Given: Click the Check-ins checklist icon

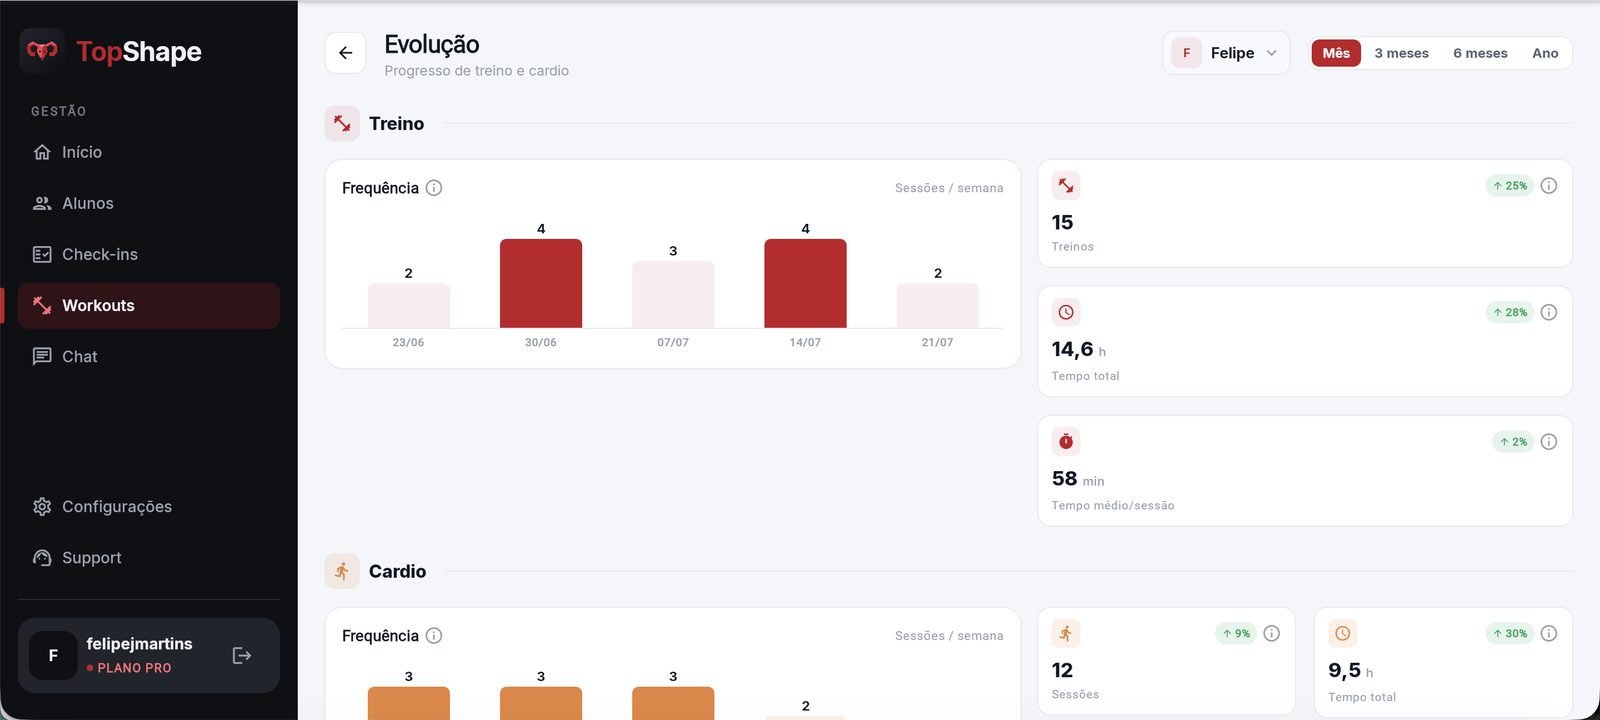Looking at the screenshot, I should [x=42, y=254].
